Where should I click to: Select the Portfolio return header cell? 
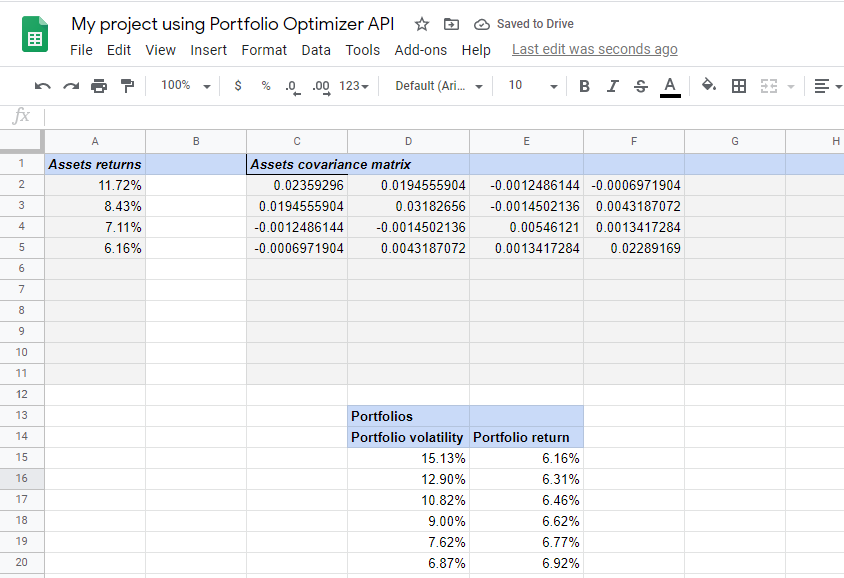(x=526, y=437)
